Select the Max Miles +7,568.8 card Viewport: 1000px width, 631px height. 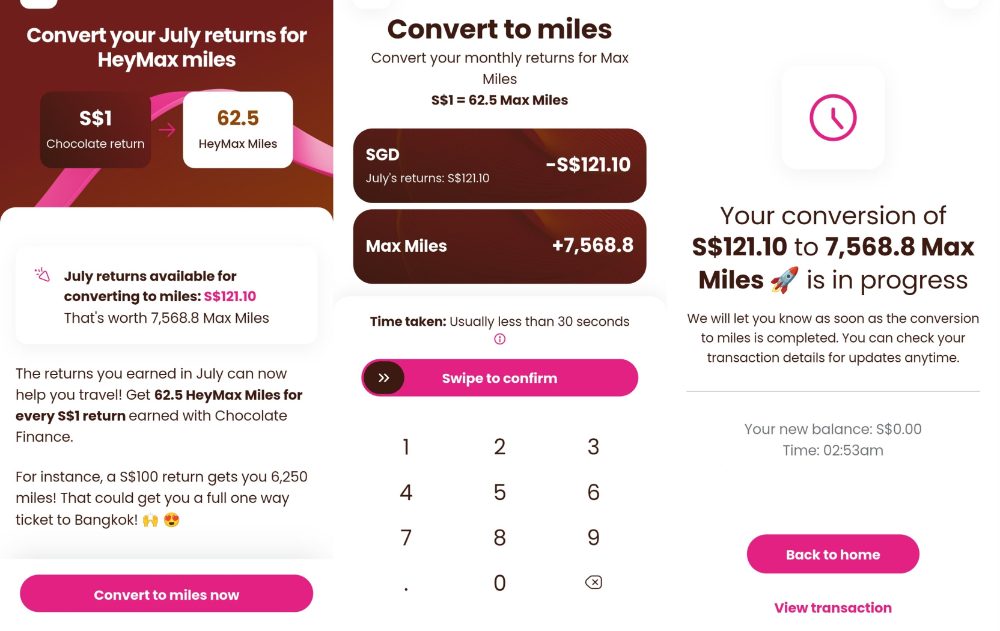click(x=499, y=246)
